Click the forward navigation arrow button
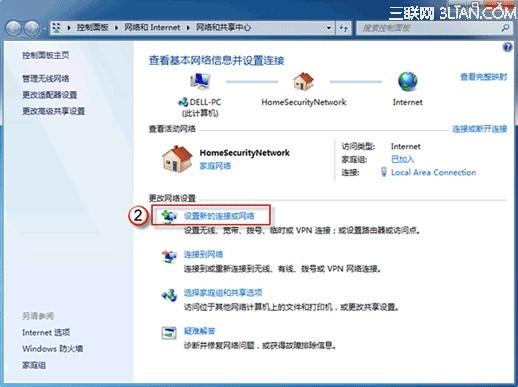 tap(32, 28)
